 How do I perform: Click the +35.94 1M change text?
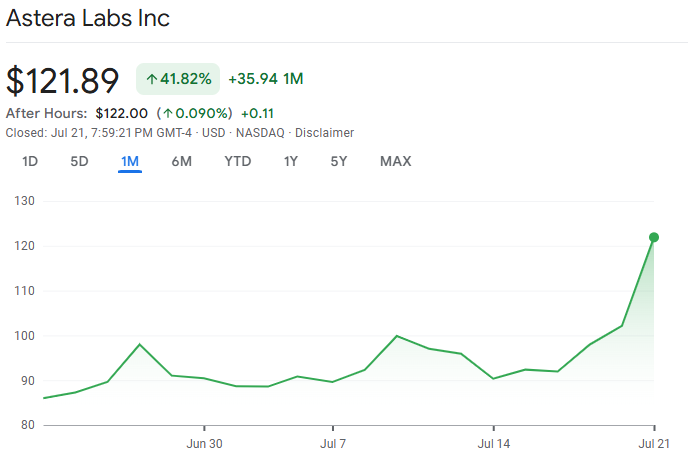[266, 79]
